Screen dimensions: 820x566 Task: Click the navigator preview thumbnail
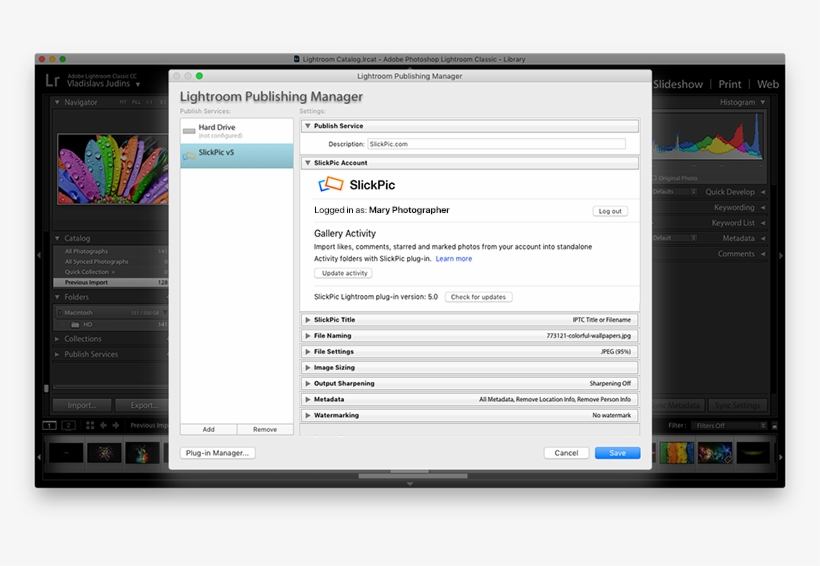click(112, 169)
